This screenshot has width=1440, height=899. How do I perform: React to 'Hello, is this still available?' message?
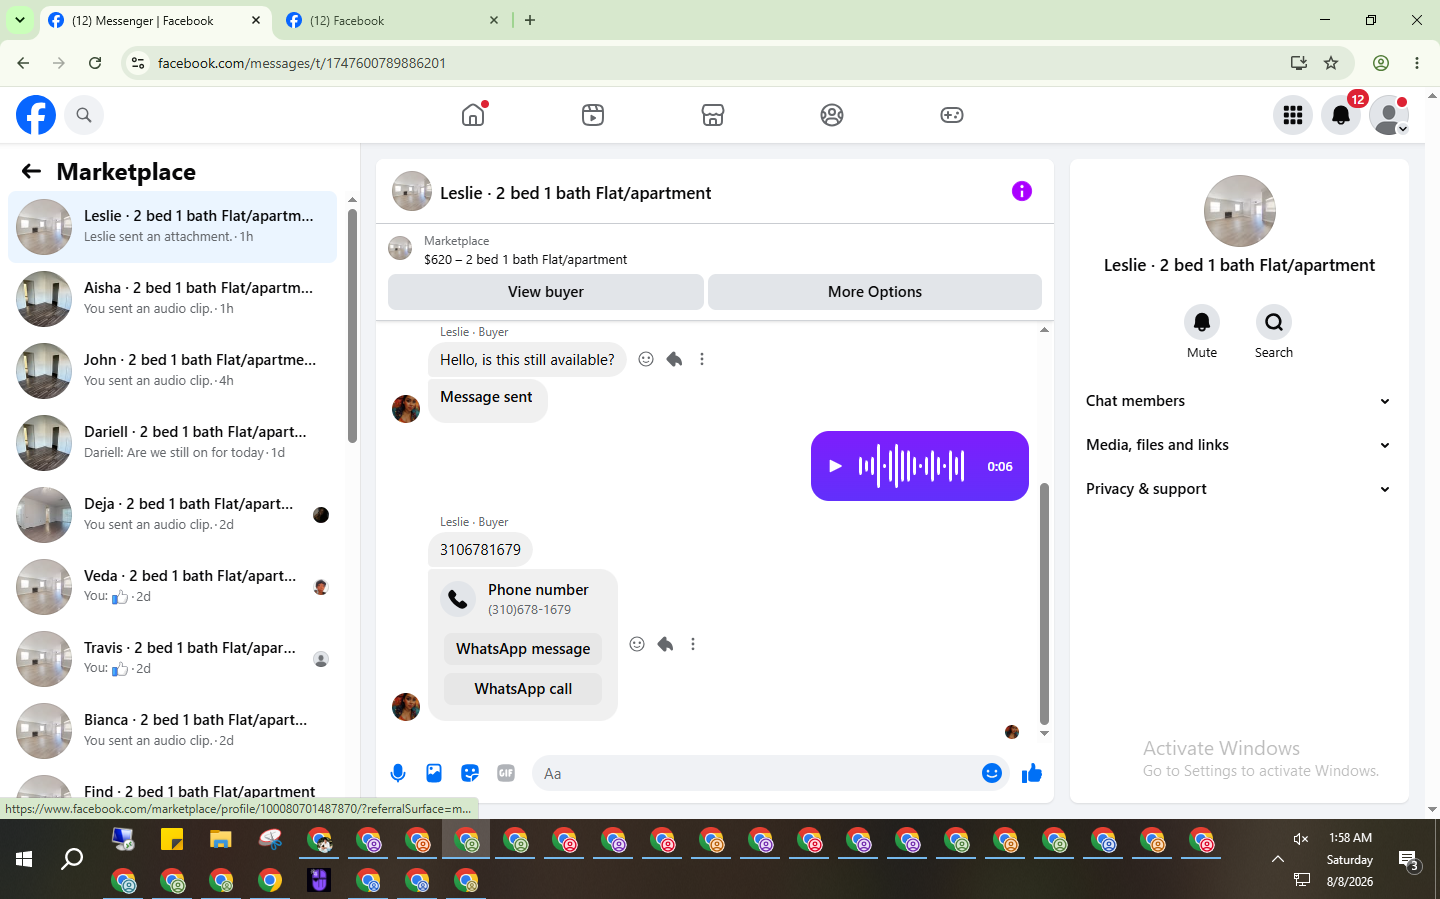(646, 359)
